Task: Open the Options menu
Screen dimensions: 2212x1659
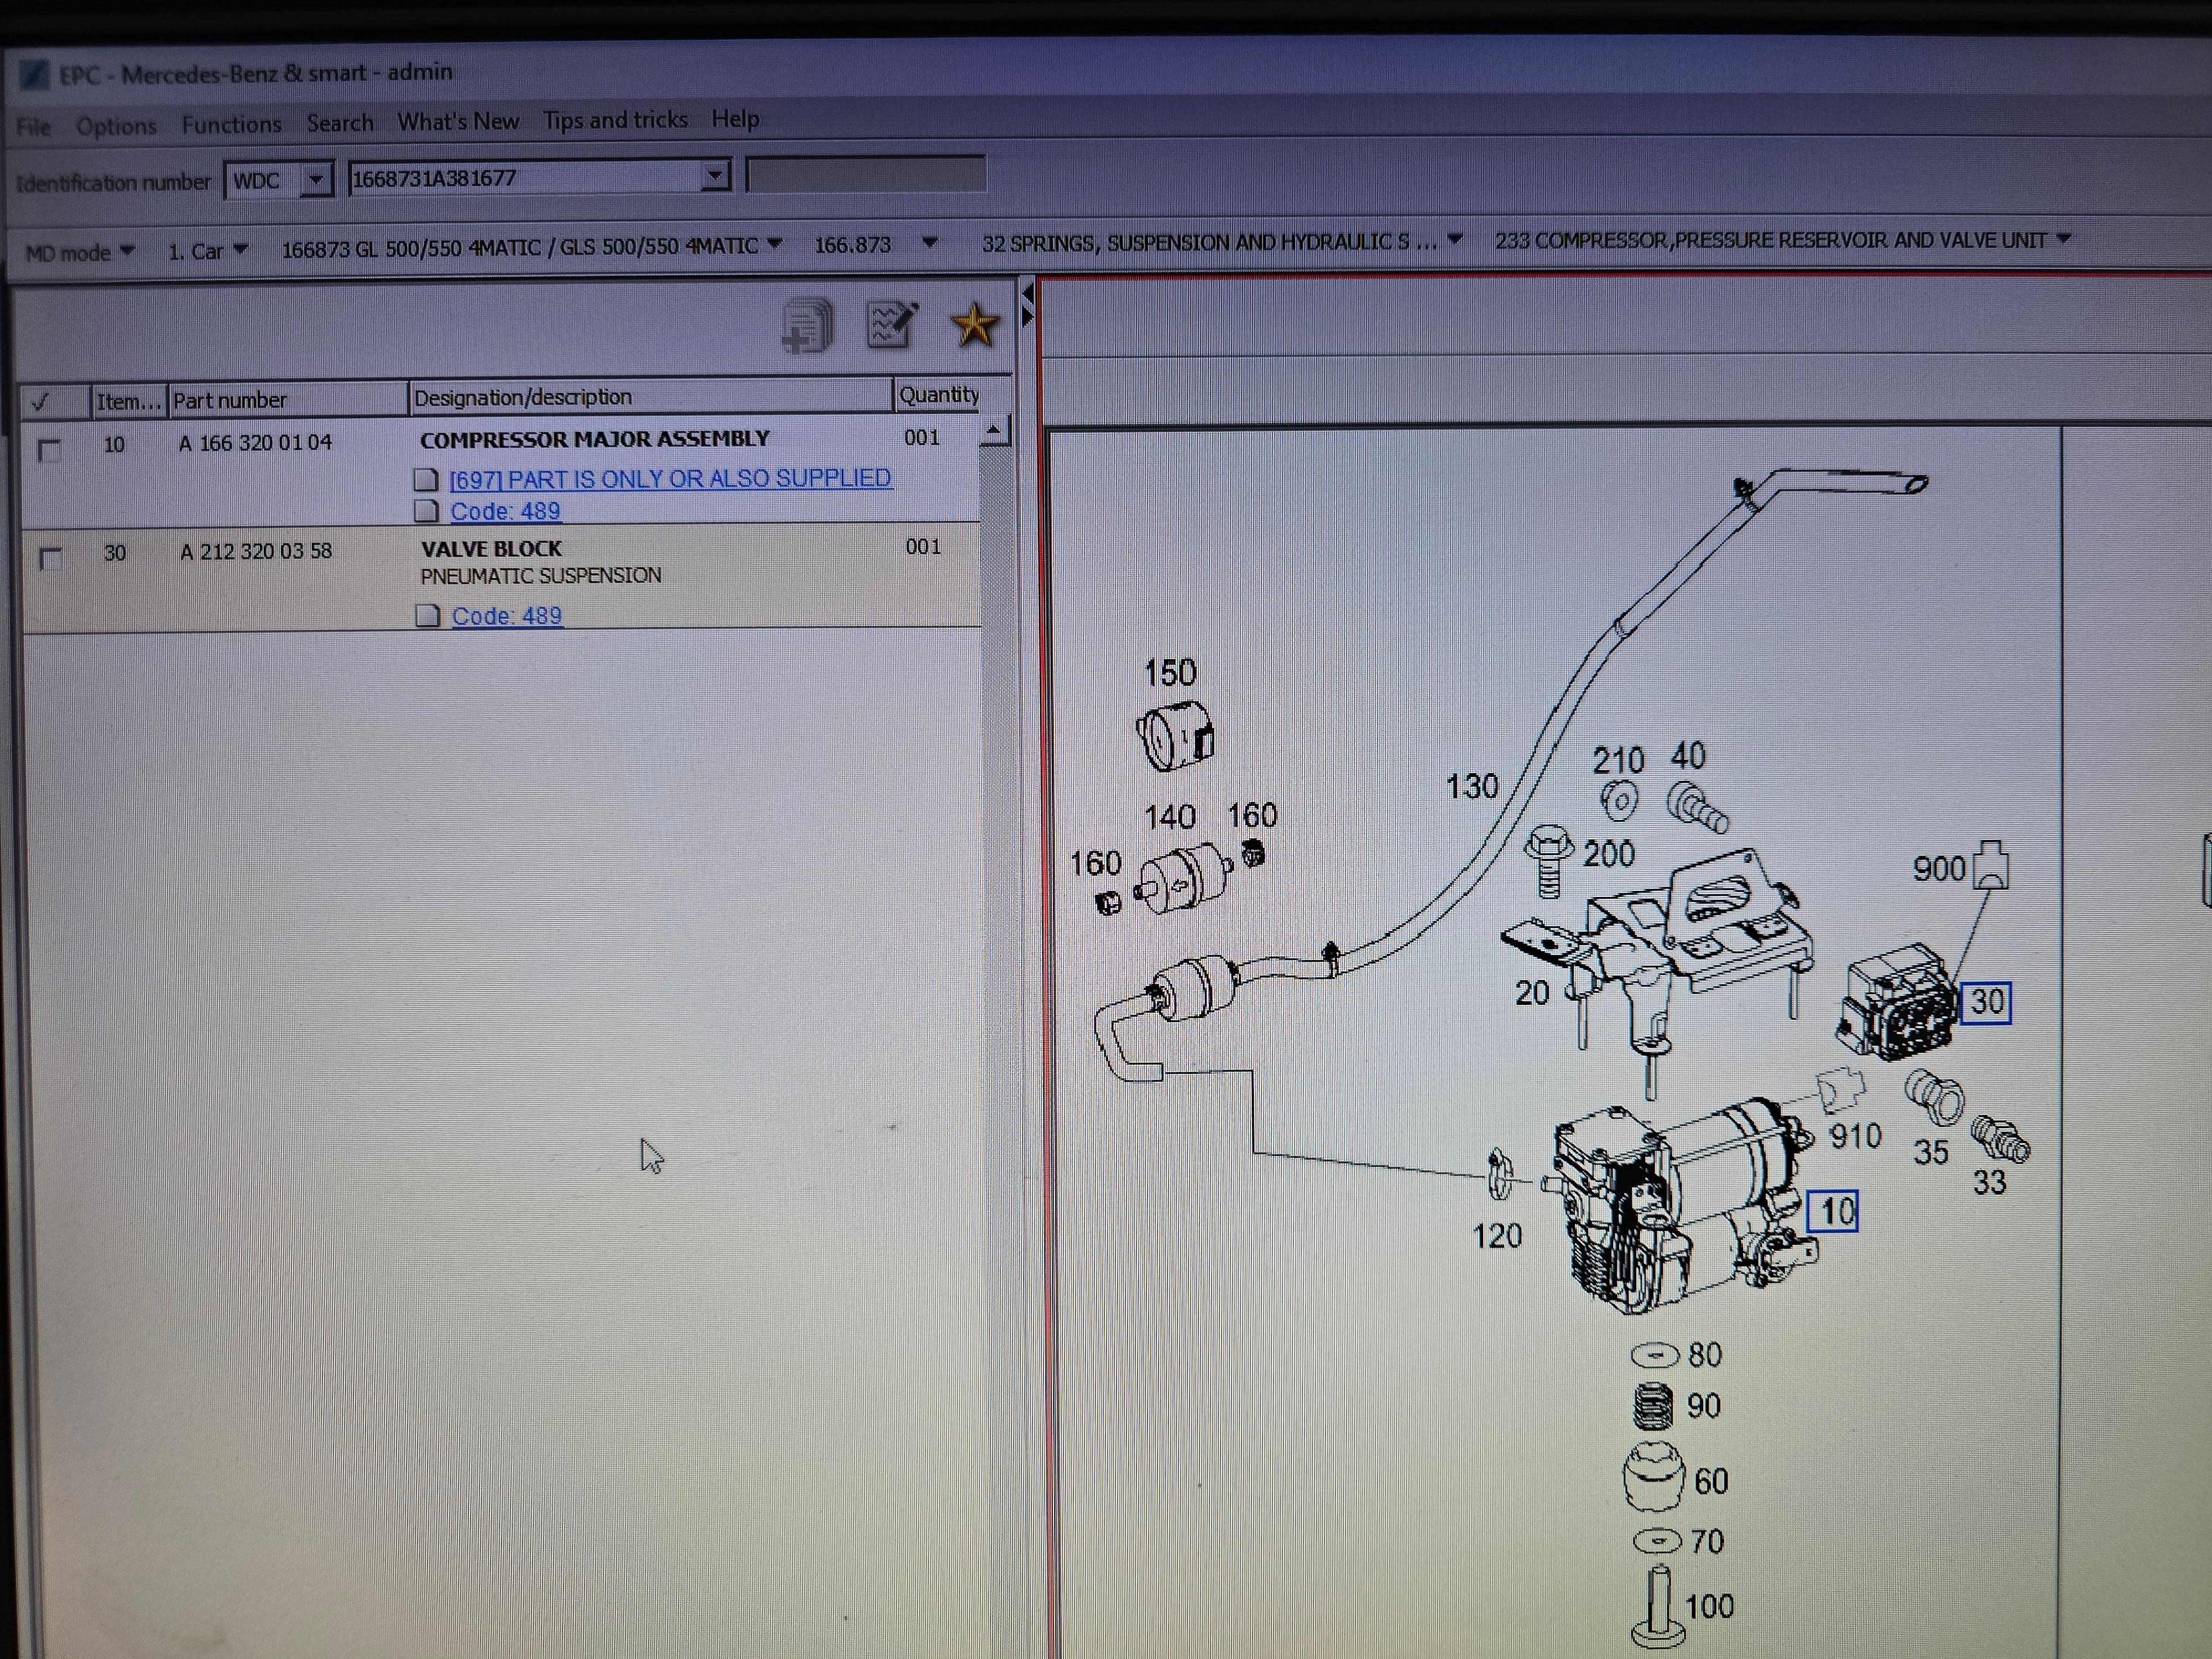Action: (116, 126)
